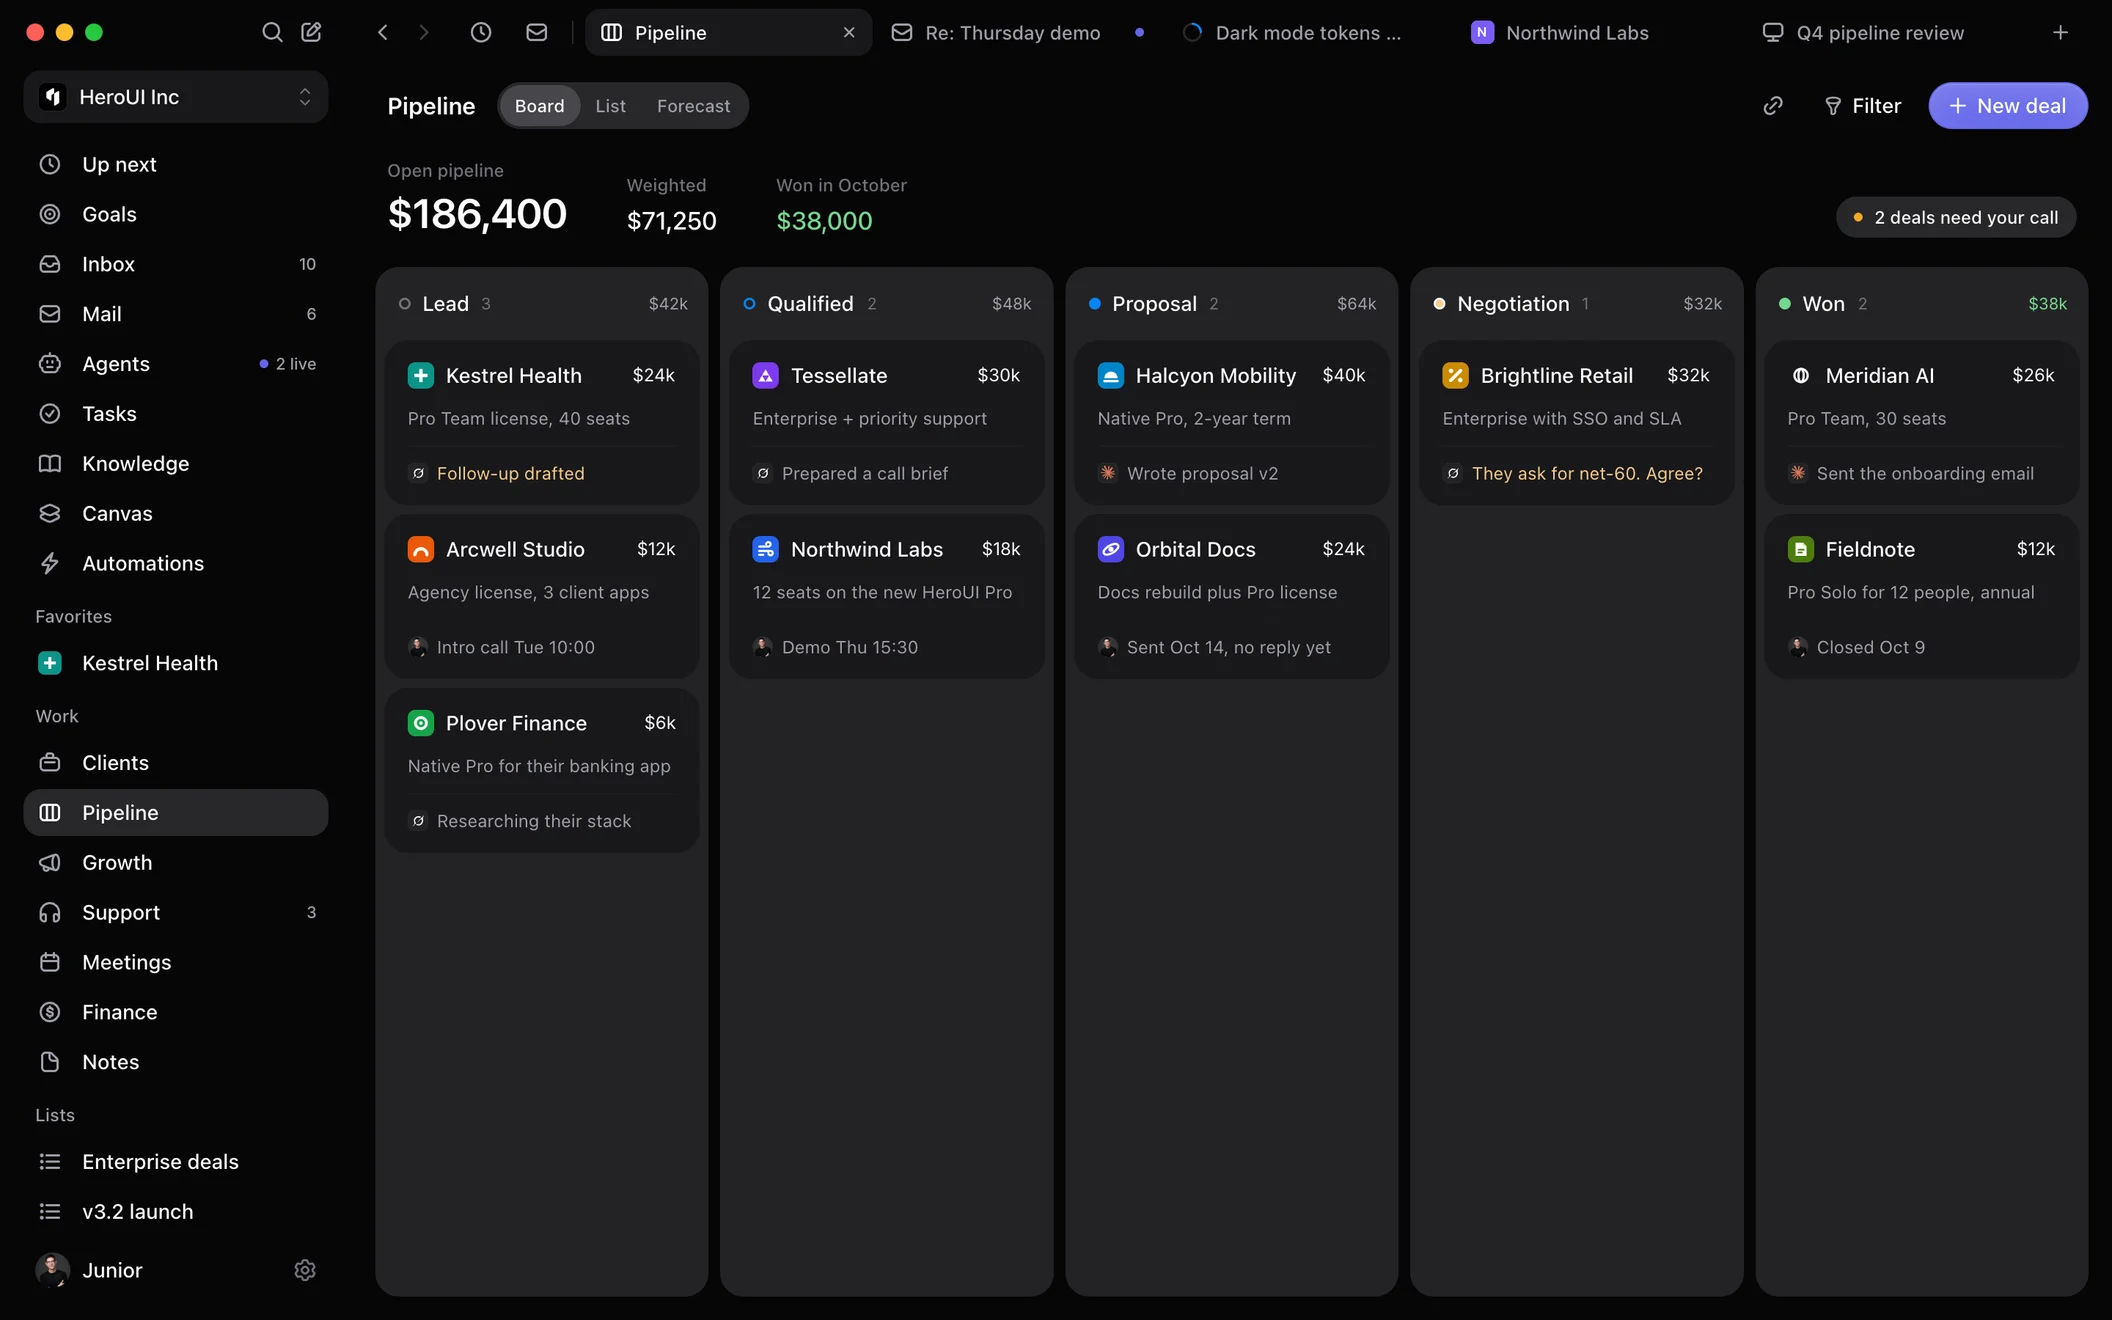Open the Filter button
The height and width of the screenshot is (1320, 2112).
point(1862,106)
